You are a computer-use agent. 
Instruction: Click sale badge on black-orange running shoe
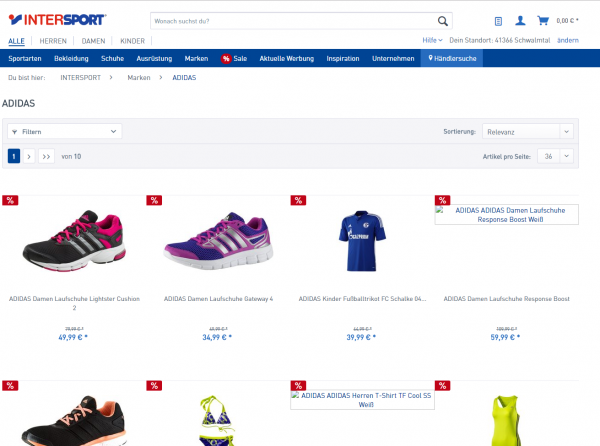pos(10,386)
